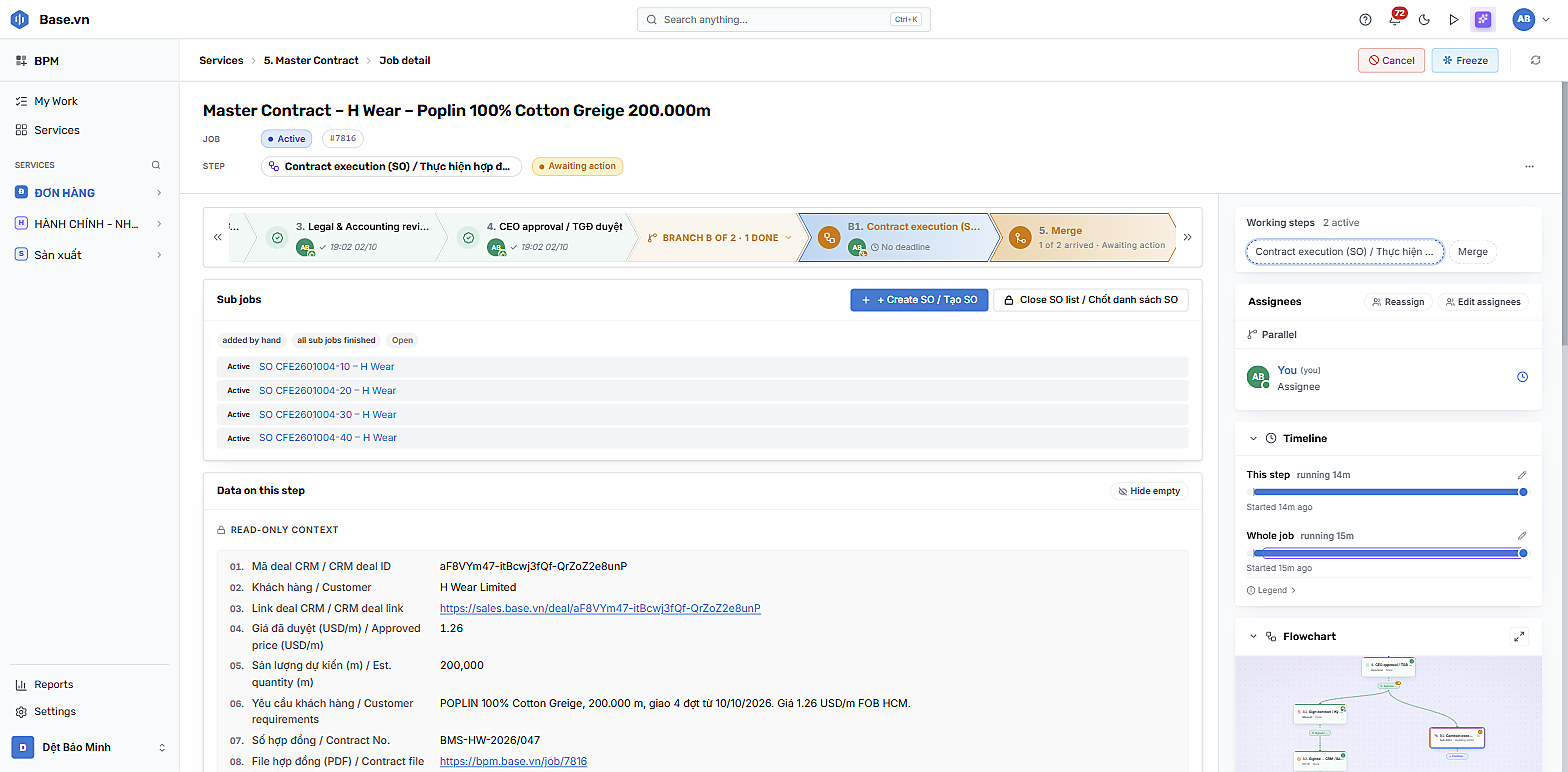Screen dimensions: 1568x772
Task: Edit This step timeline pencil icon
Action: [1522, 475]
